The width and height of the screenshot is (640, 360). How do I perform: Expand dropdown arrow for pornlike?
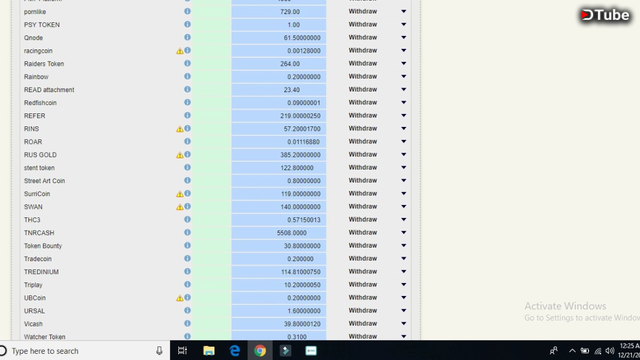coord(404,11)
